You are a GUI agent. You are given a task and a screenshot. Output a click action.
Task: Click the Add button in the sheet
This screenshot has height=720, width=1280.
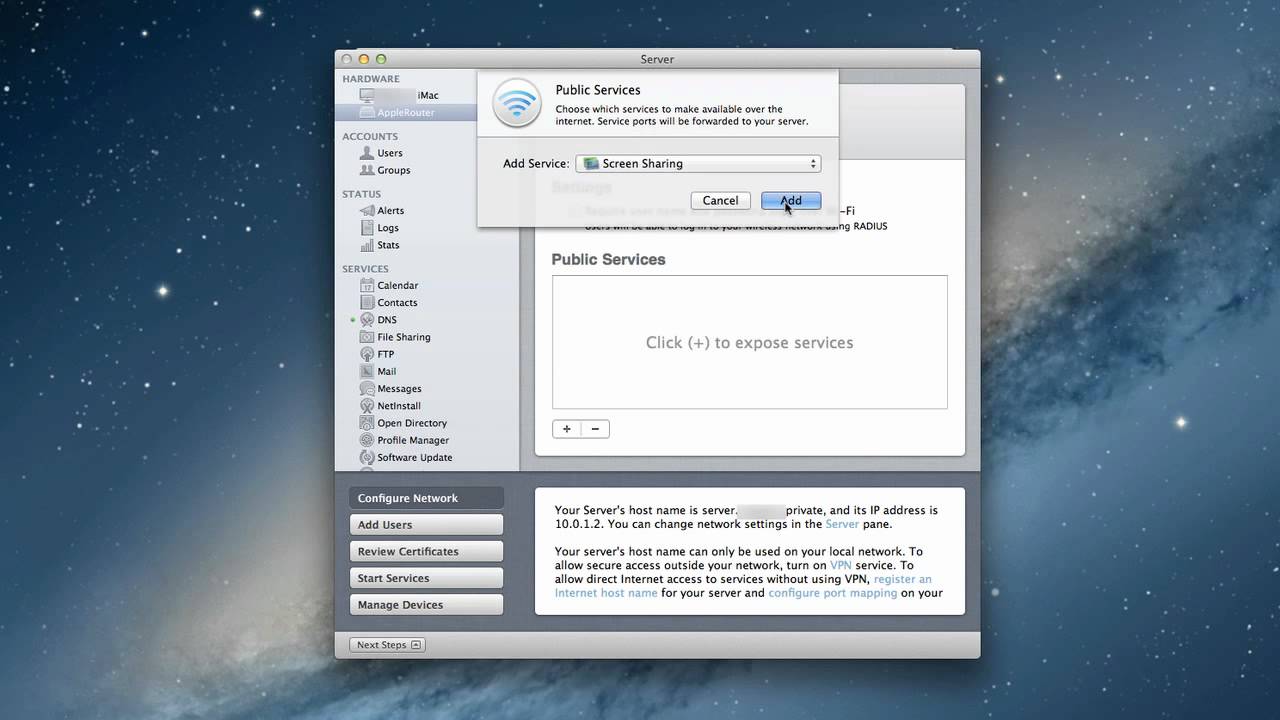(x=791, y=200)
